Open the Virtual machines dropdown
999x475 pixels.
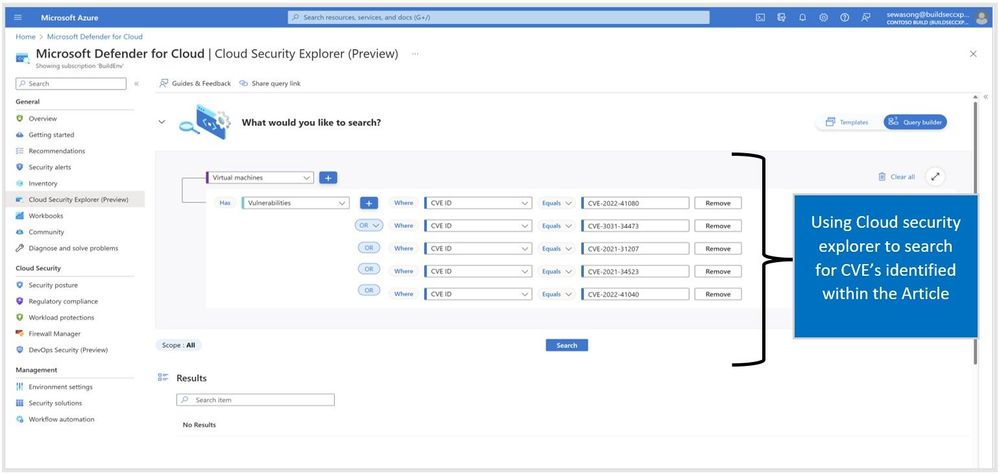point(259,178)
